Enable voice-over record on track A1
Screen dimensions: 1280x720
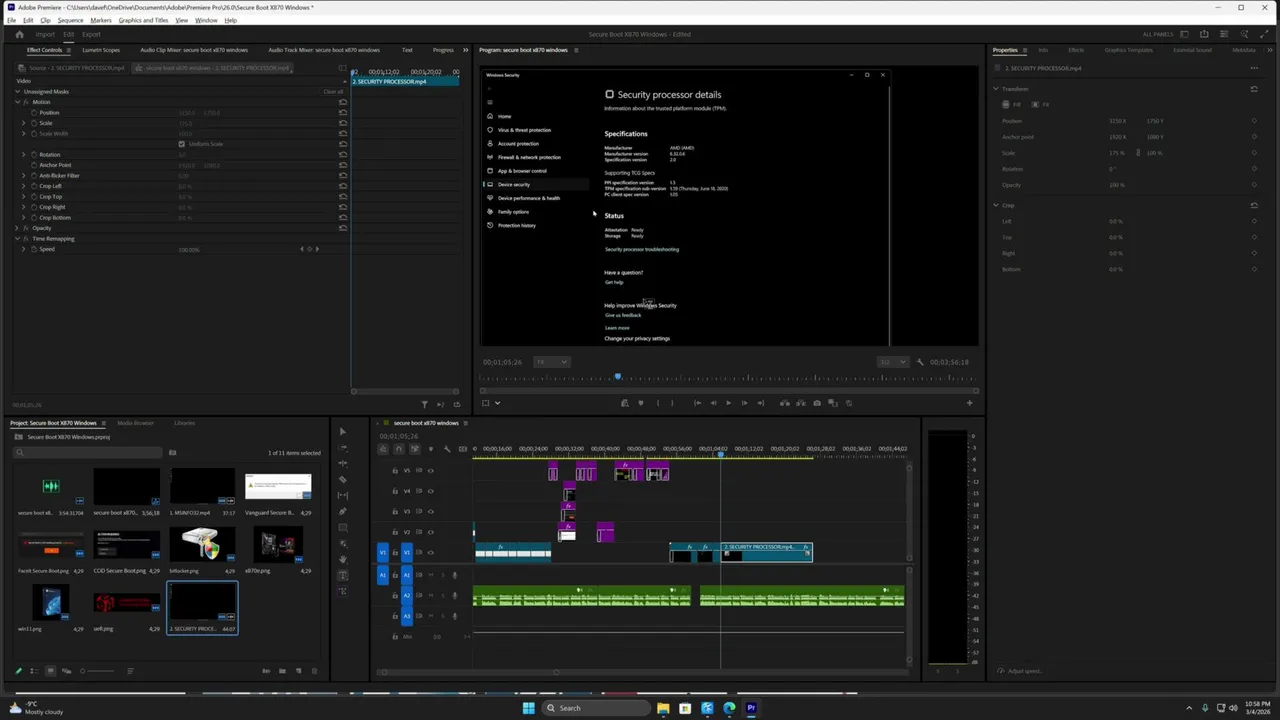pyautogui.click(x=454, y=575)
